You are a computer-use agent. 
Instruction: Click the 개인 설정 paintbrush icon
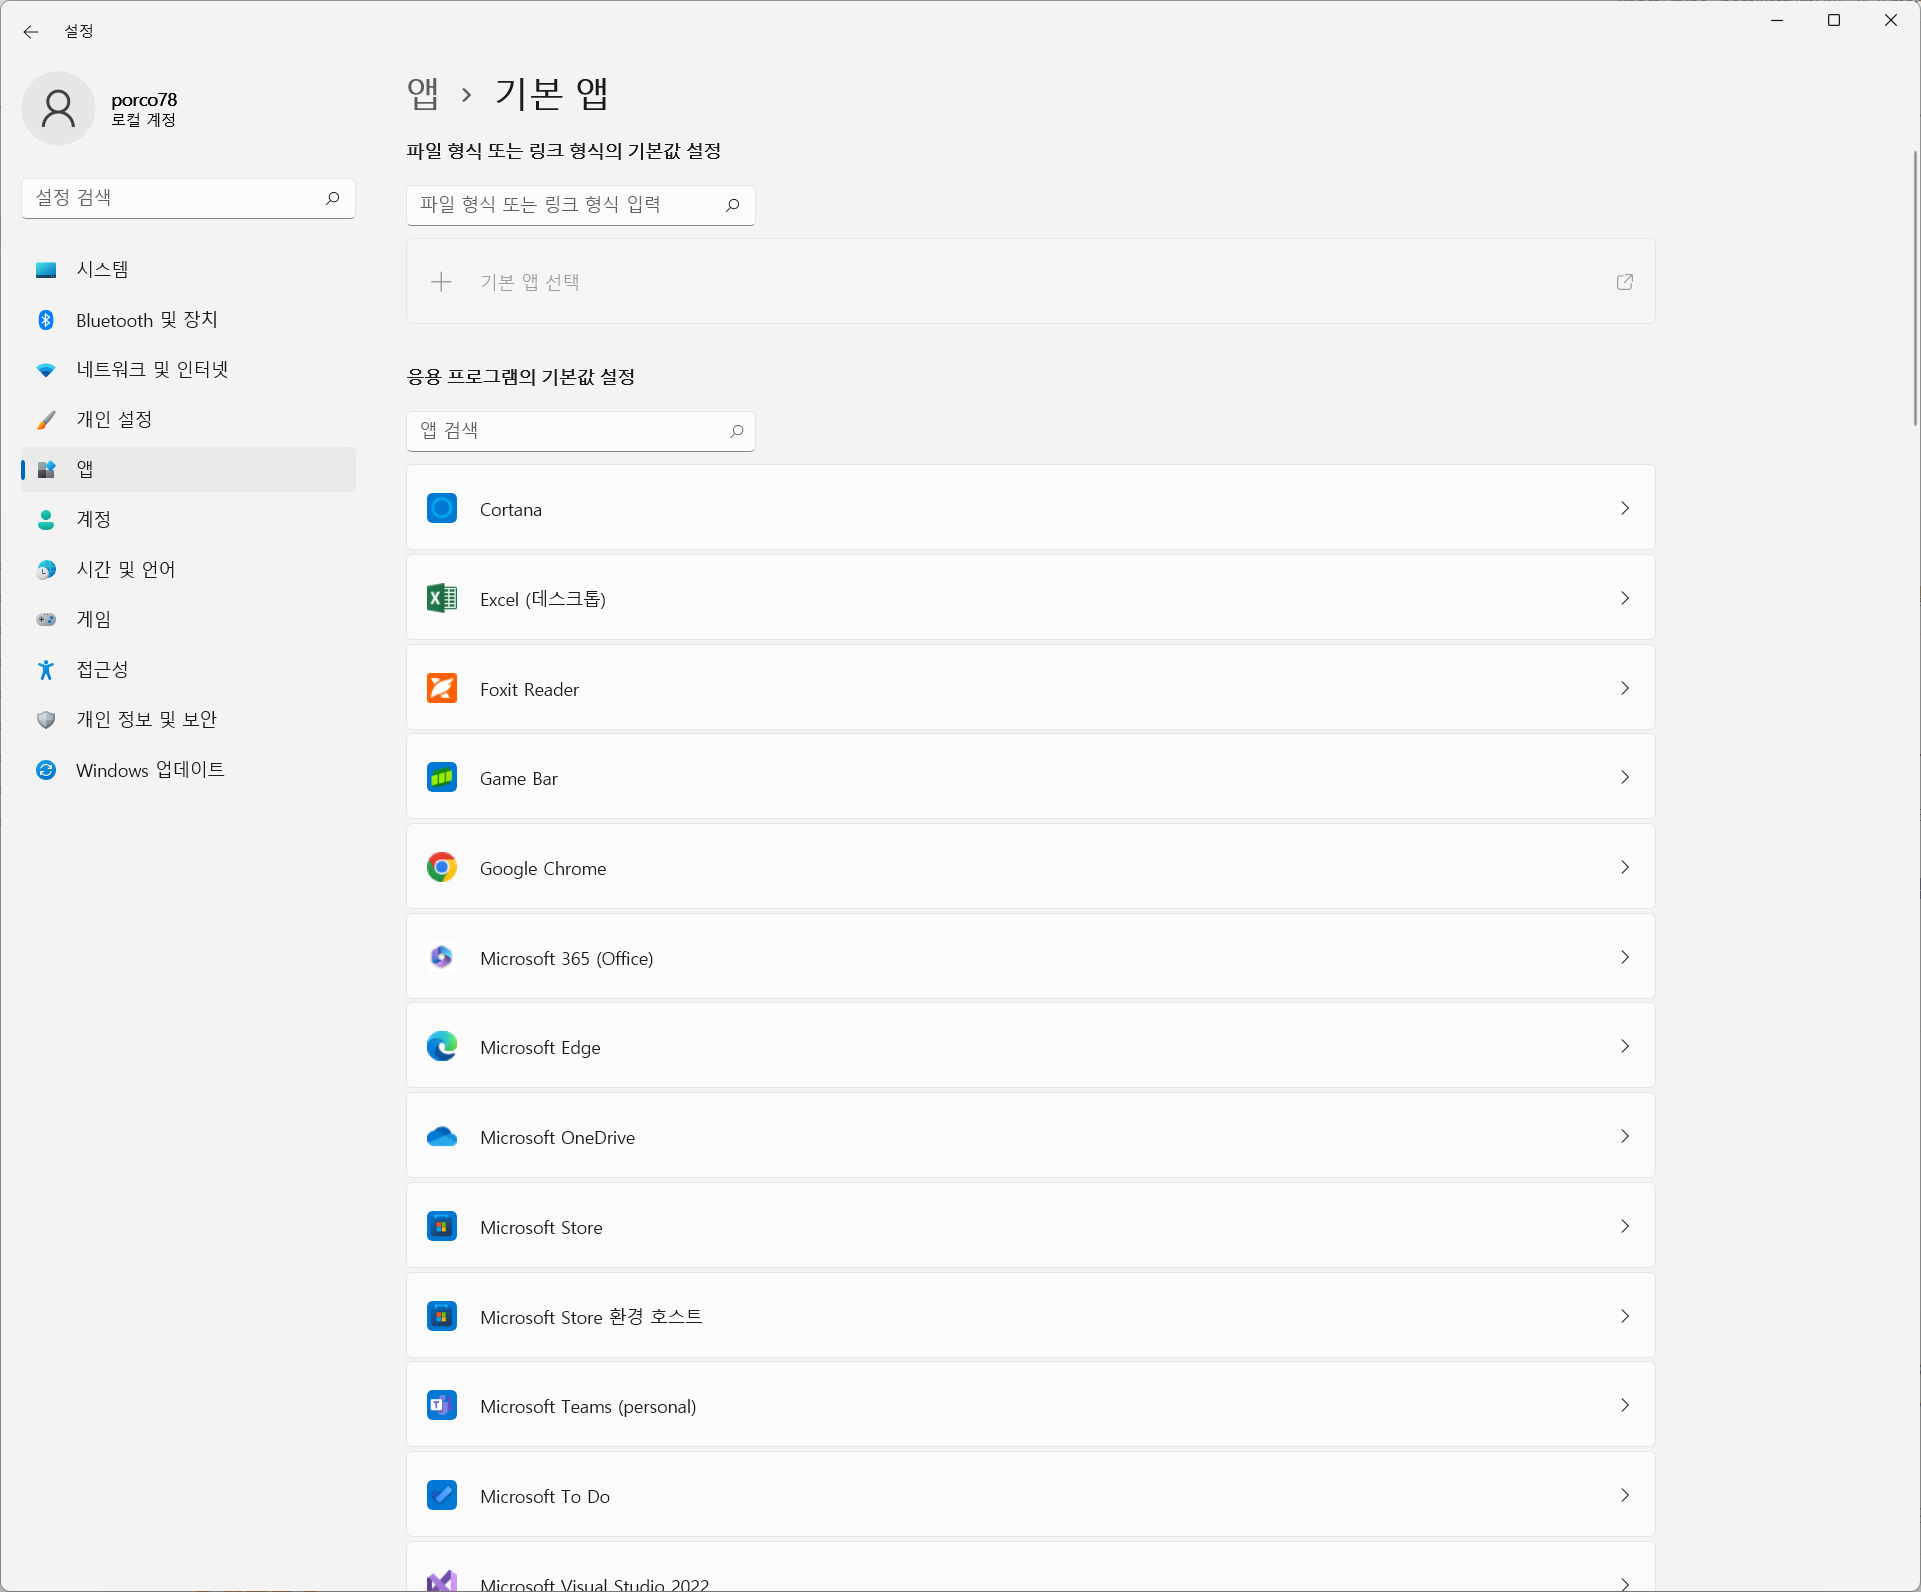[46, 420]
